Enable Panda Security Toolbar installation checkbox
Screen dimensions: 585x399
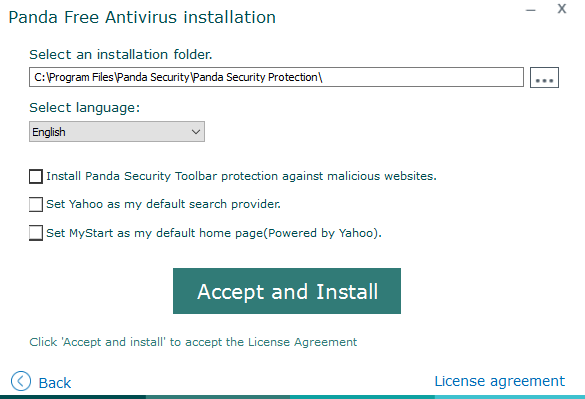(36, 176)
